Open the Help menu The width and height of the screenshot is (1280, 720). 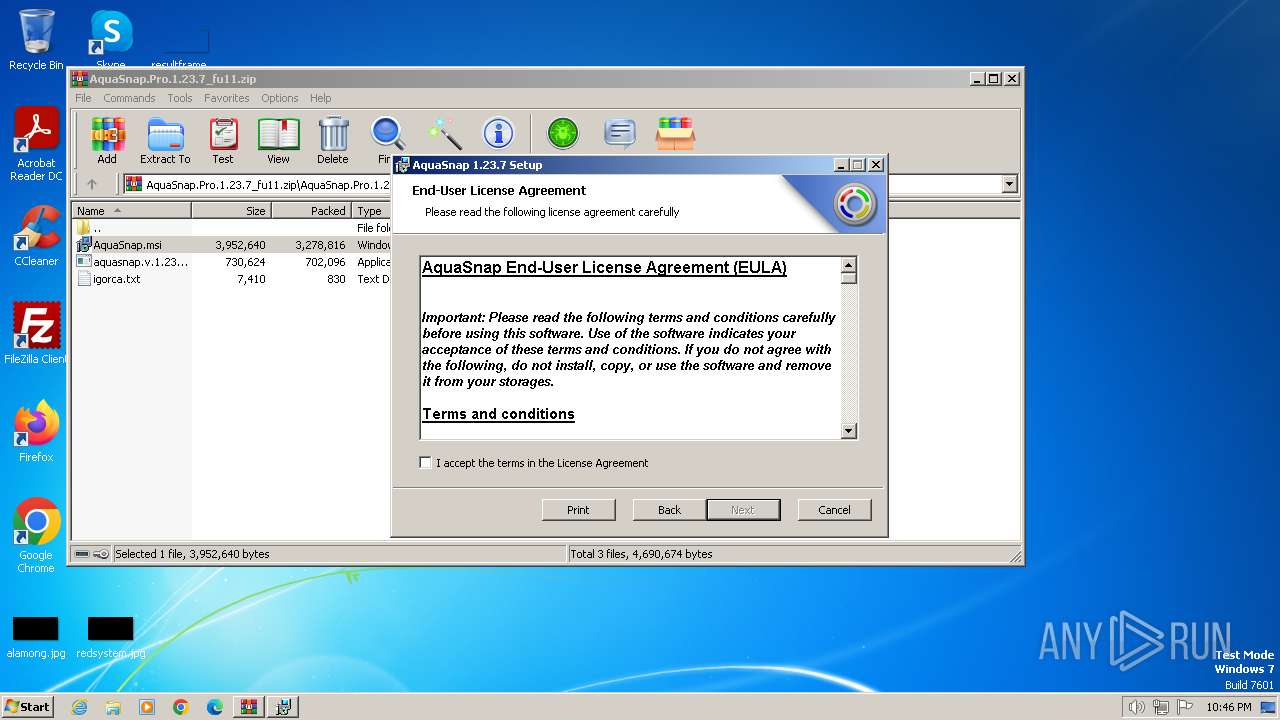point(321,98)
